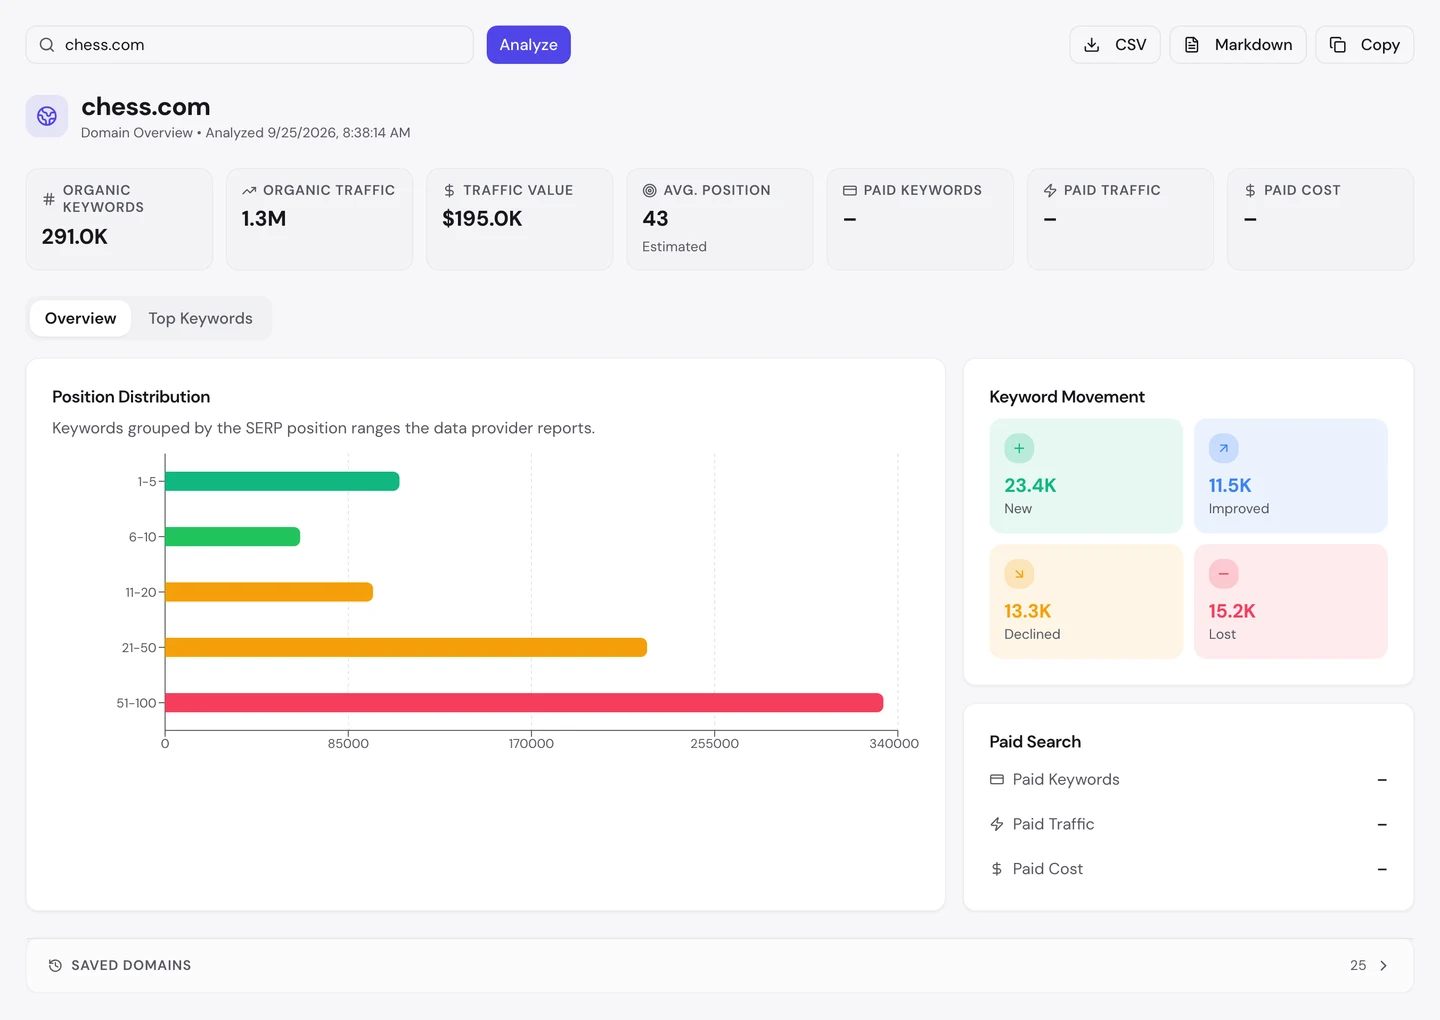
Task: Click the search magnifier icon in domain field
Action: 47,45
